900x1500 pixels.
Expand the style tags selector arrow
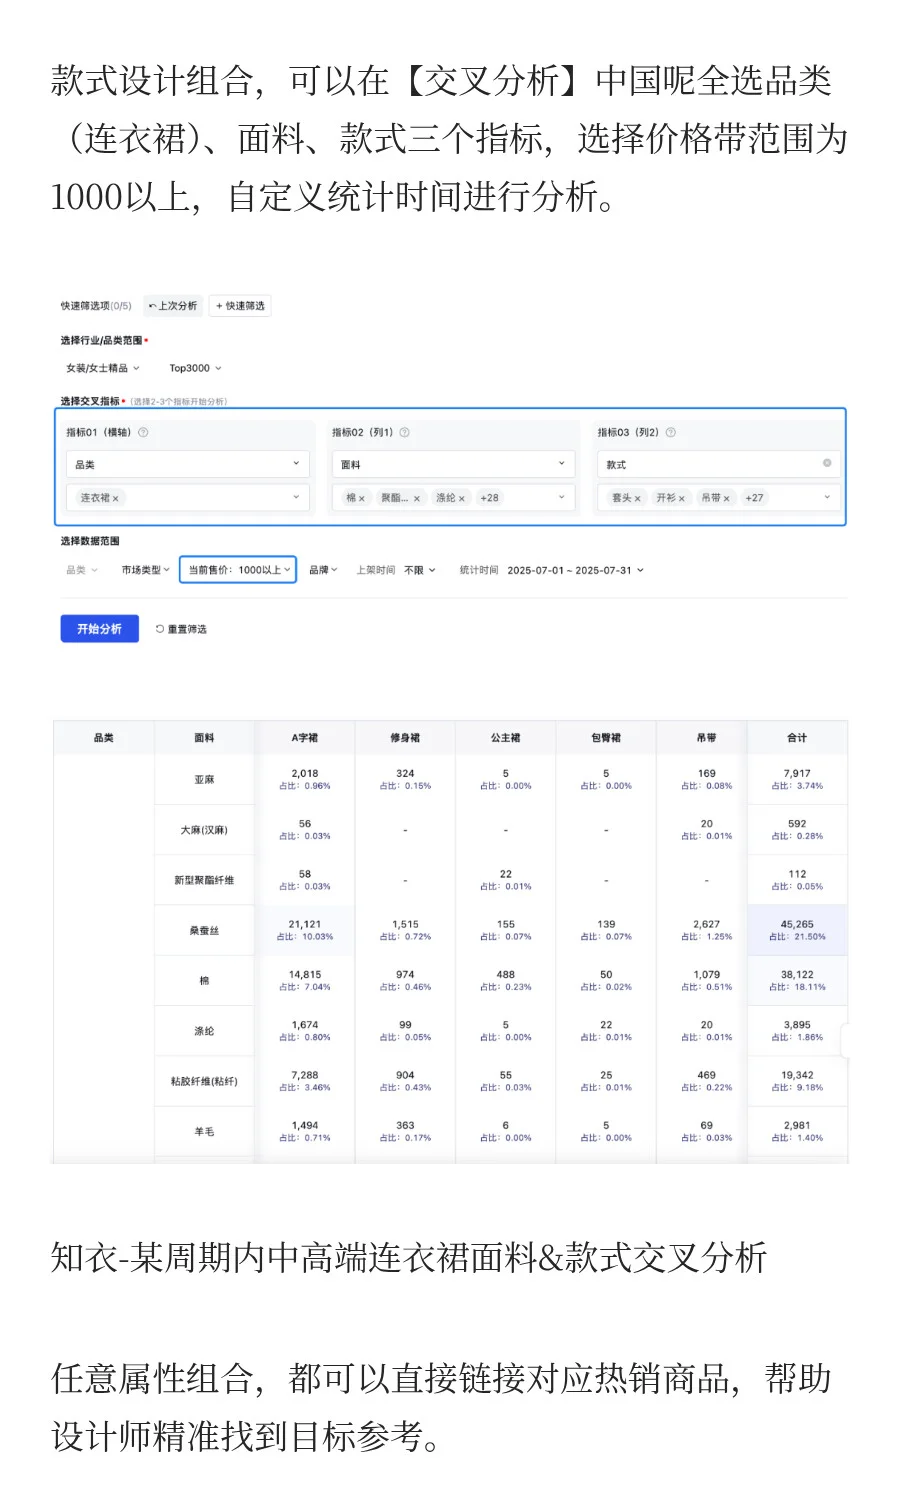[827, 497]
